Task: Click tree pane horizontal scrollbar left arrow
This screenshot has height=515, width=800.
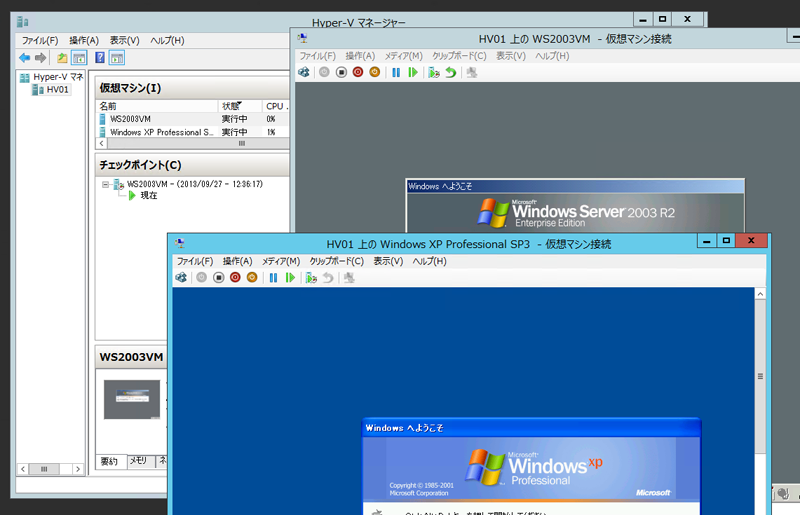Action: coord(23,469)
